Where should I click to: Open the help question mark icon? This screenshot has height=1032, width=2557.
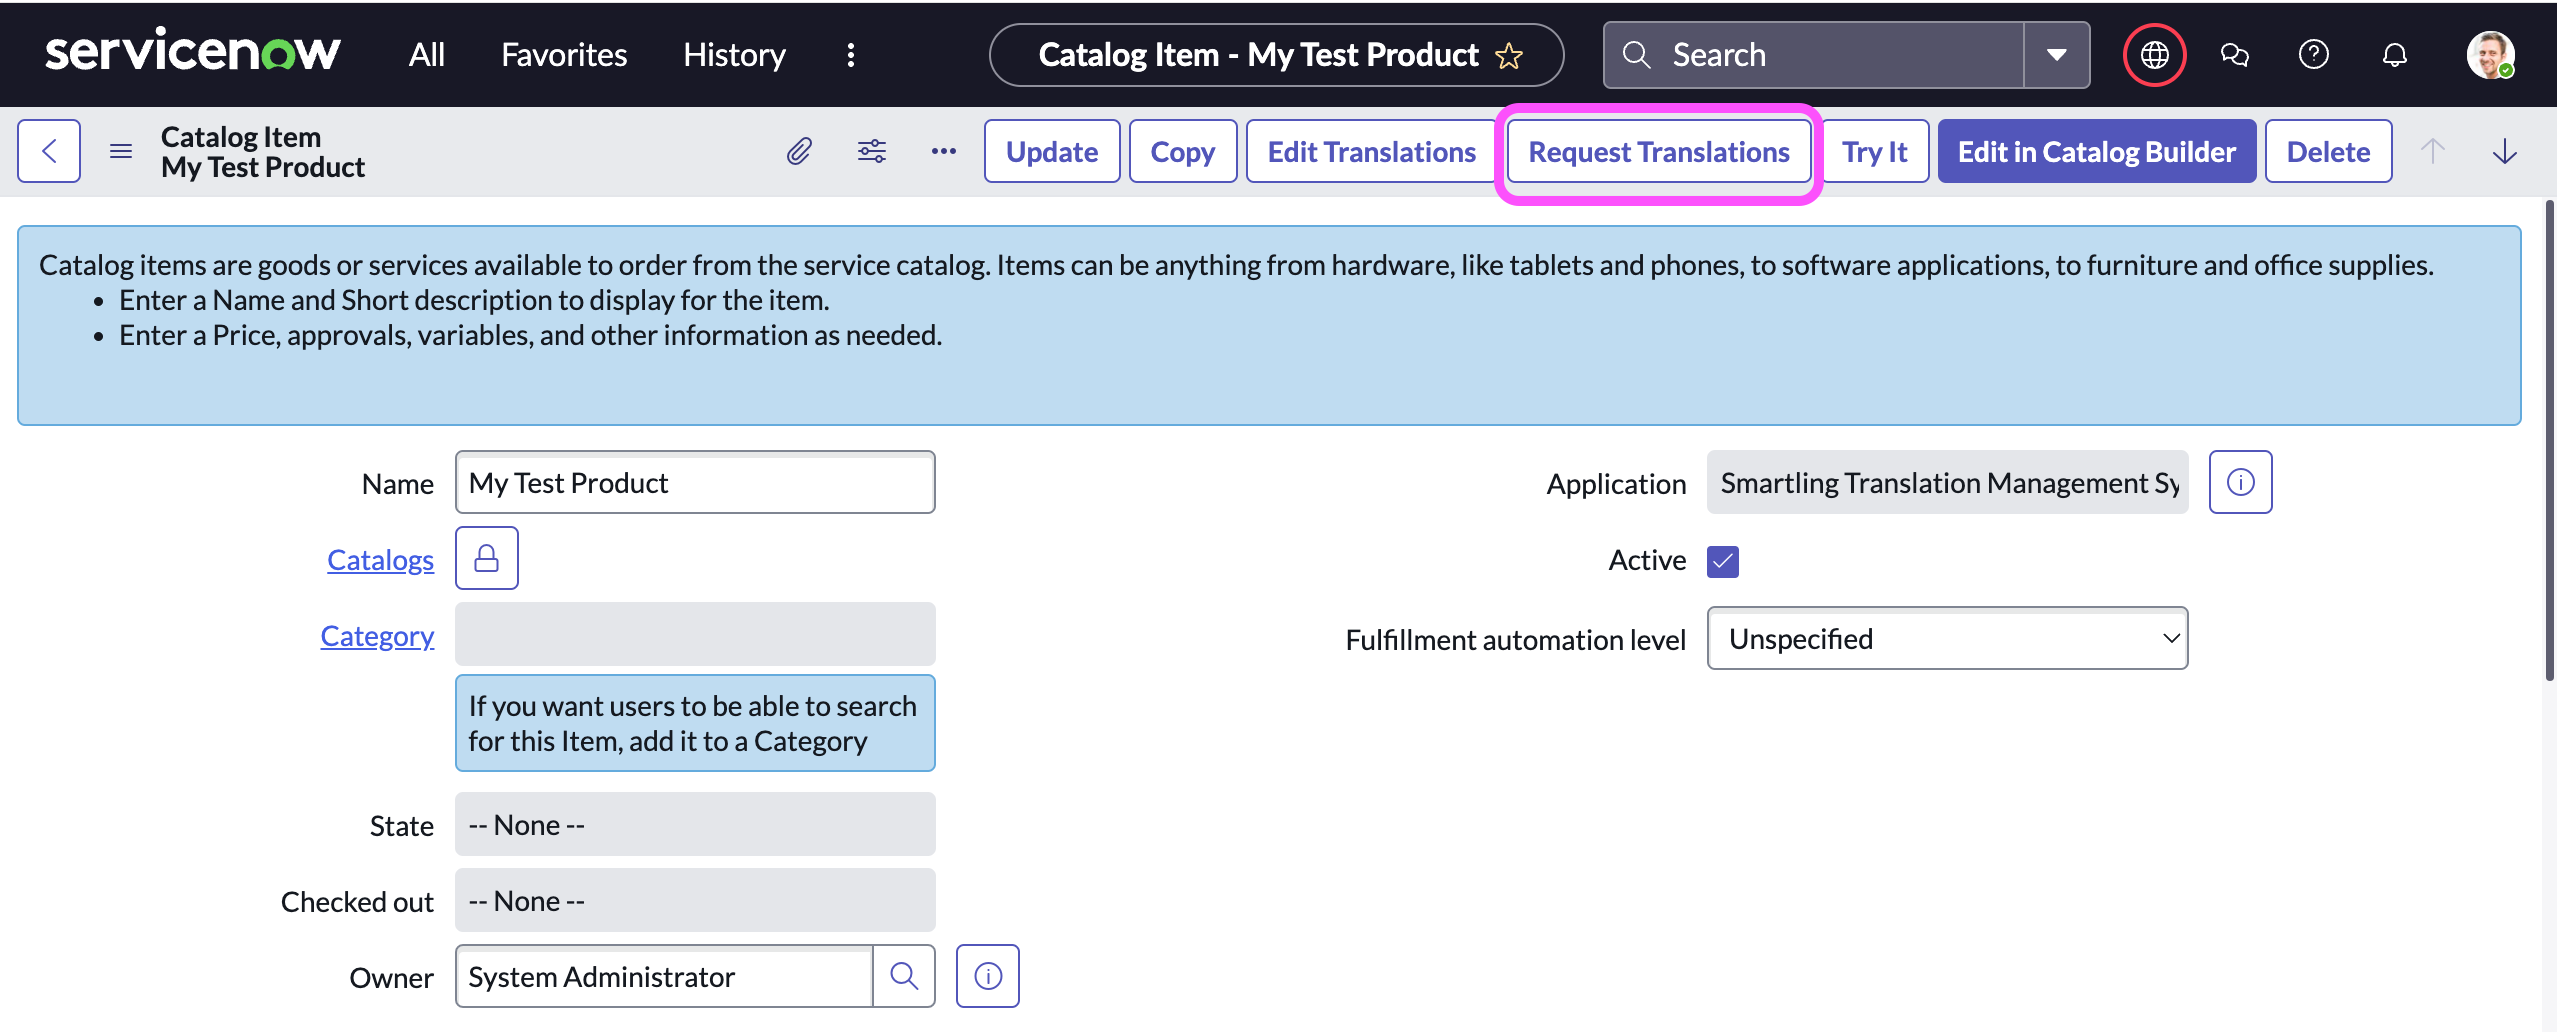(x=2313, y=55)
